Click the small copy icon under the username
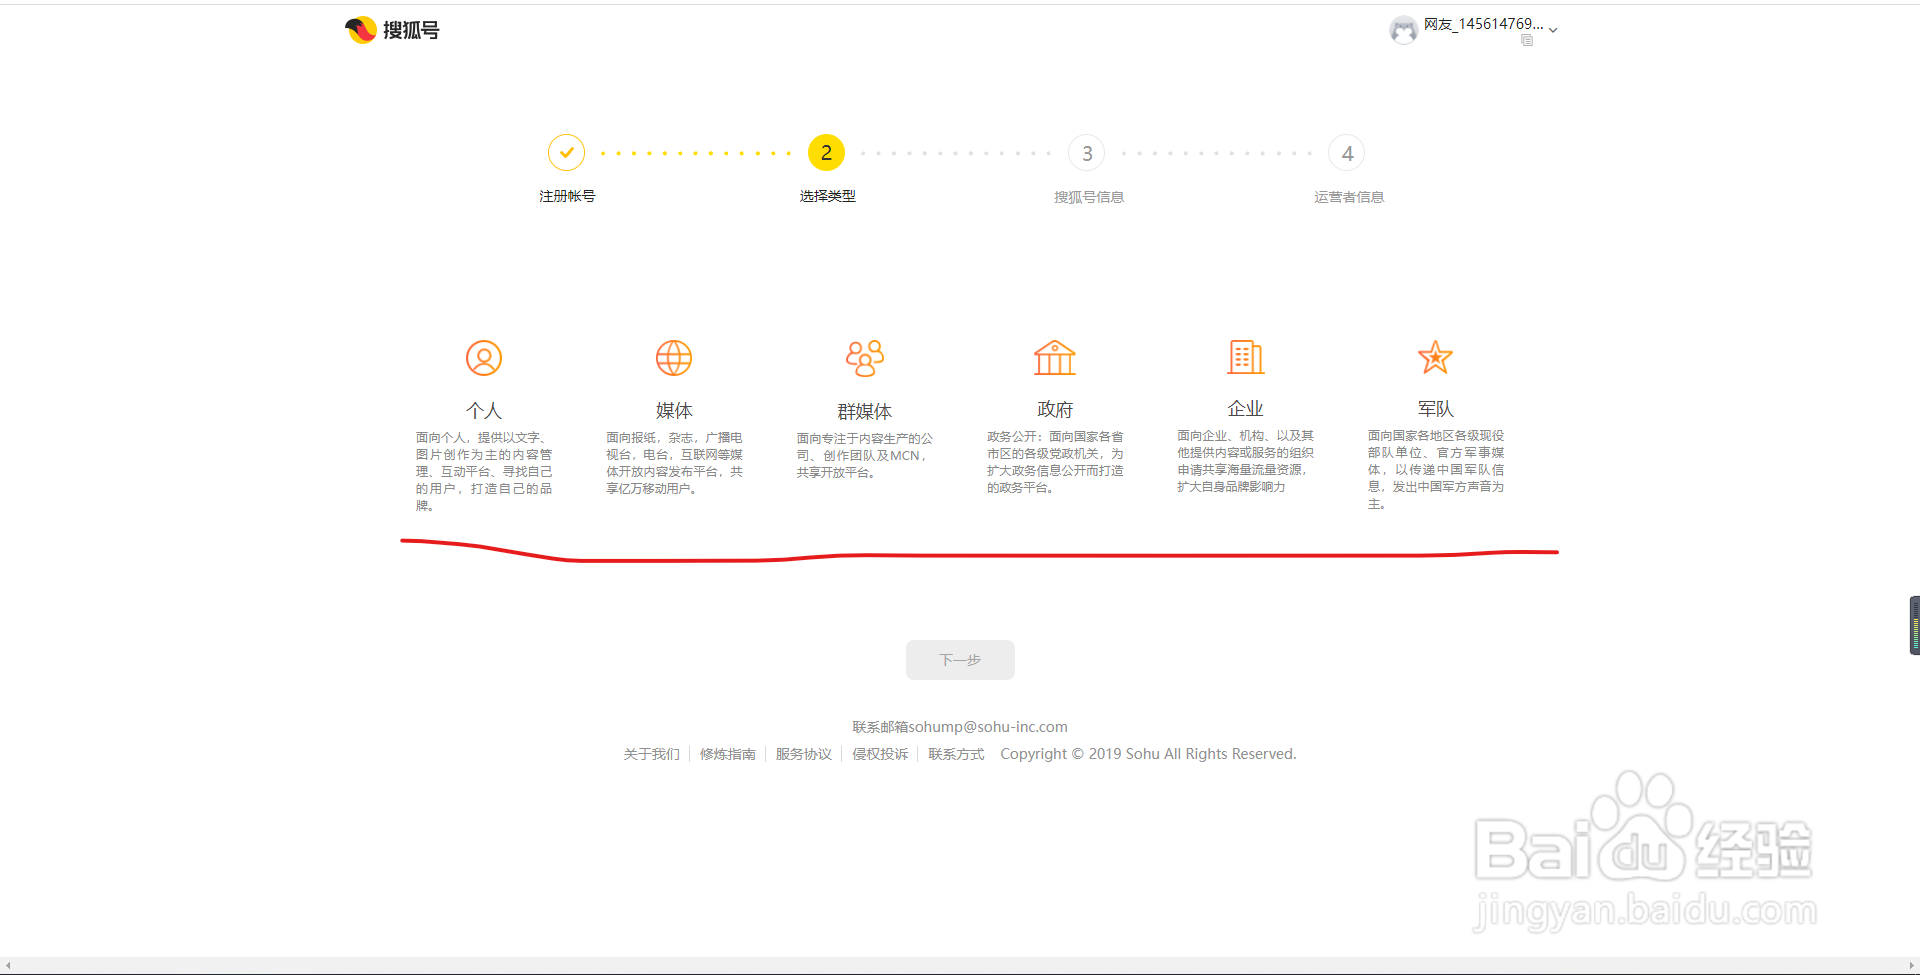This screenshot has height=975, width=1920. click(1527, 40)
